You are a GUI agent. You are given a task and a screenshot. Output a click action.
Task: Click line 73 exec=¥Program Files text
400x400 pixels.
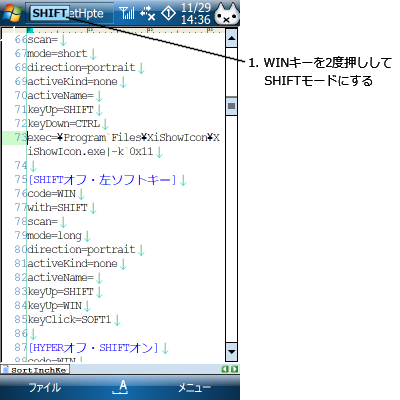[123, 137]
